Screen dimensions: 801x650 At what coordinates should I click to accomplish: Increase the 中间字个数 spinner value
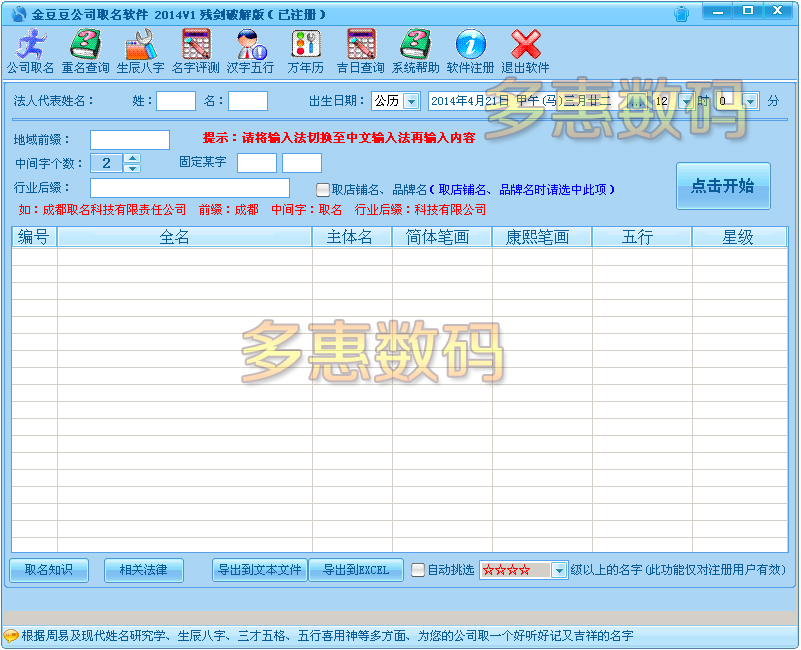pos(132,158)
